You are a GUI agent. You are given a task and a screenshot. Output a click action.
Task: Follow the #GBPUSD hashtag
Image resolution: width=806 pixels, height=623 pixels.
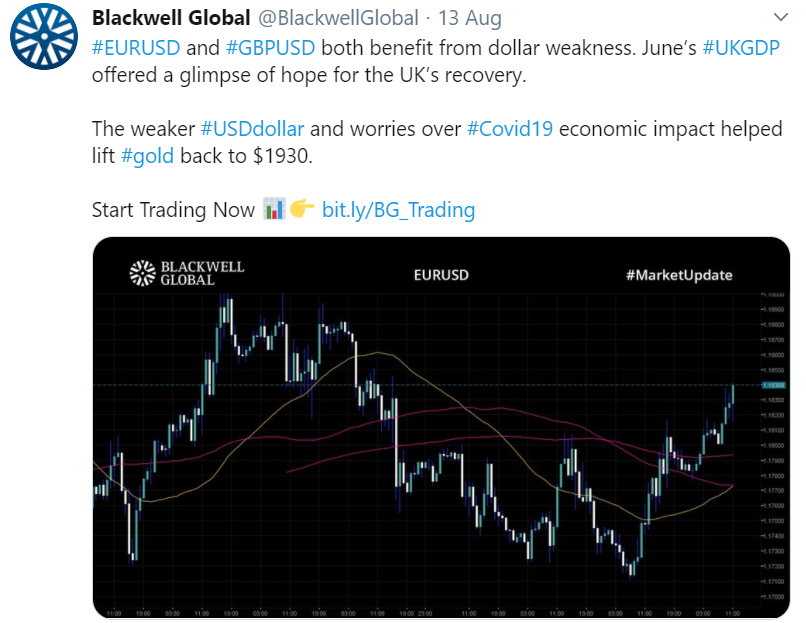tap(270, 48)
